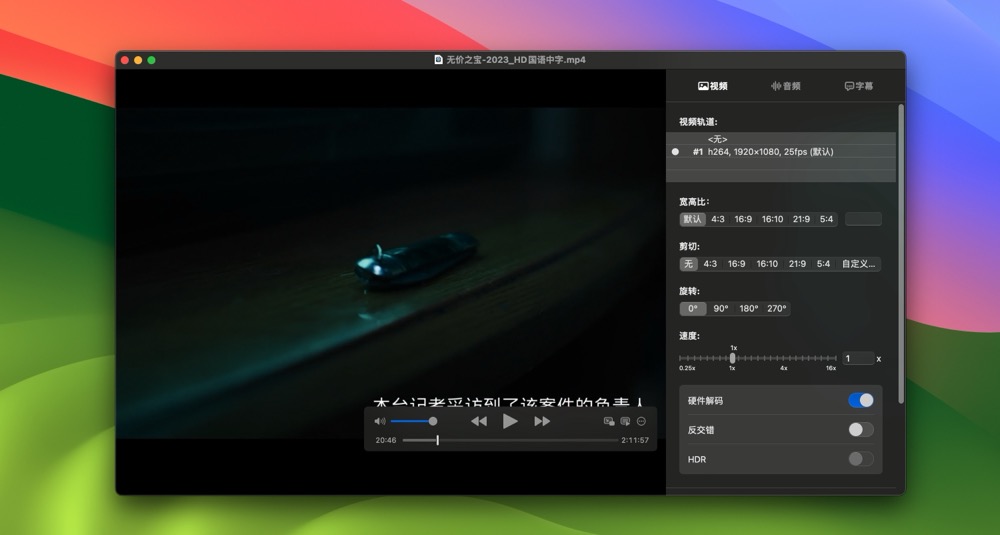Set aspect ratio to 默认

pos(693,219)
